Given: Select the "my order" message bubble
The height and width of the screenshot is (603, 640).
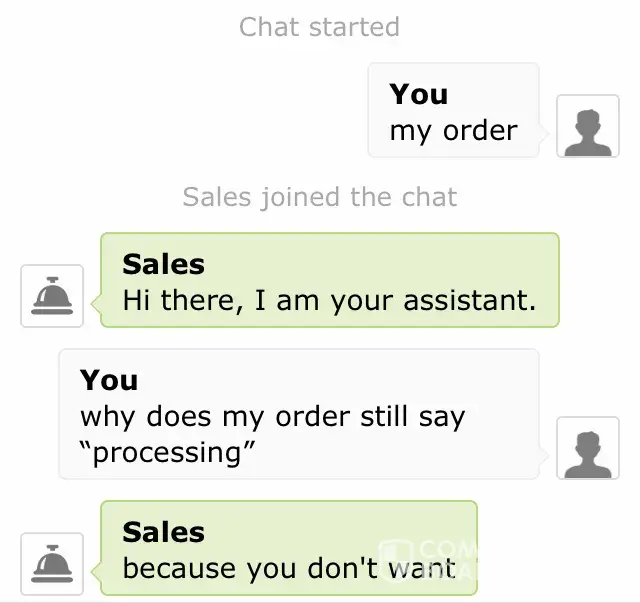Looking at the screenshot, I should tap(453, 111).
